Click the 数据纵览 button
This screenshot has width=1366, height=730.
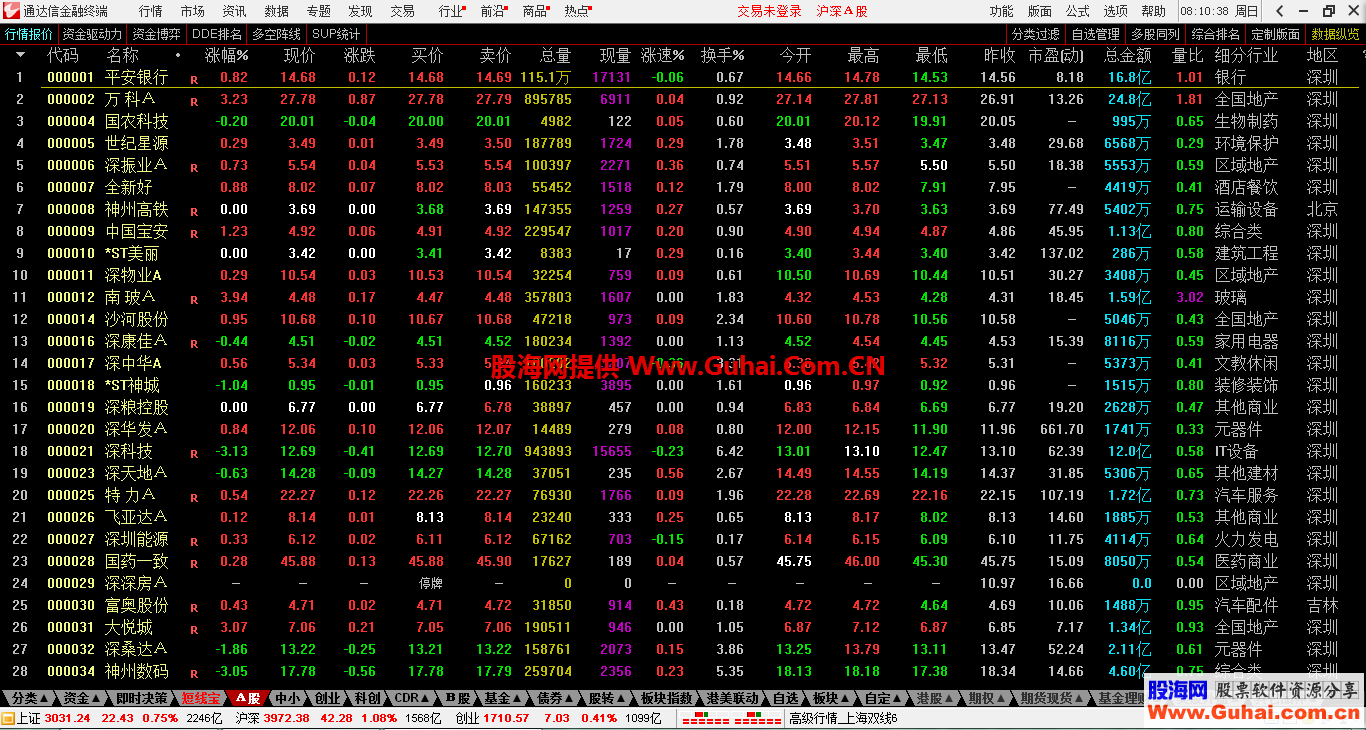pyautogui.click(x=1336, y=34)
